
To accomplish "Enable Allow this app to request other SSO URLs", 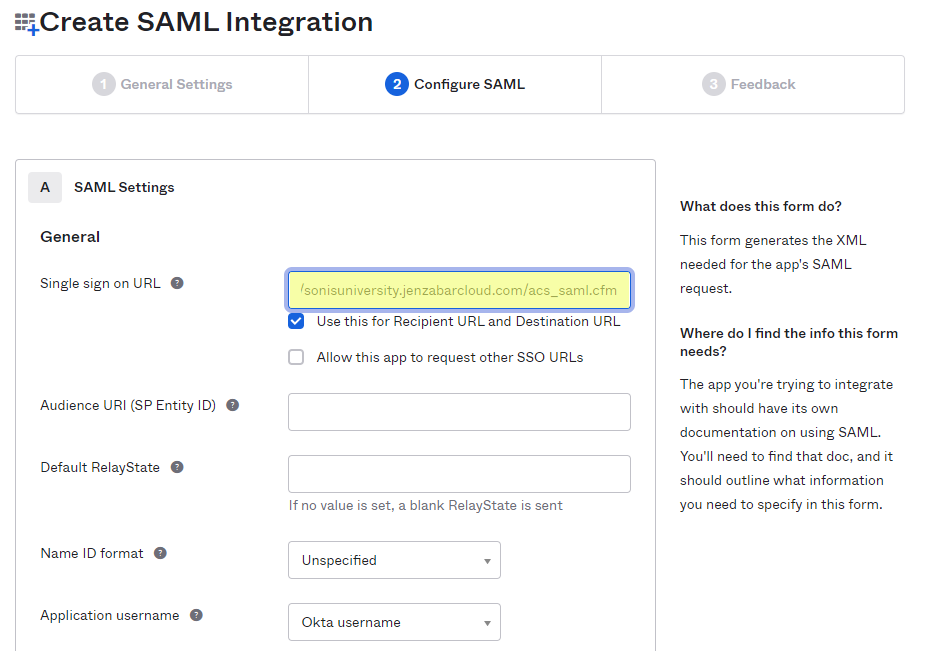I will point(296,356).
